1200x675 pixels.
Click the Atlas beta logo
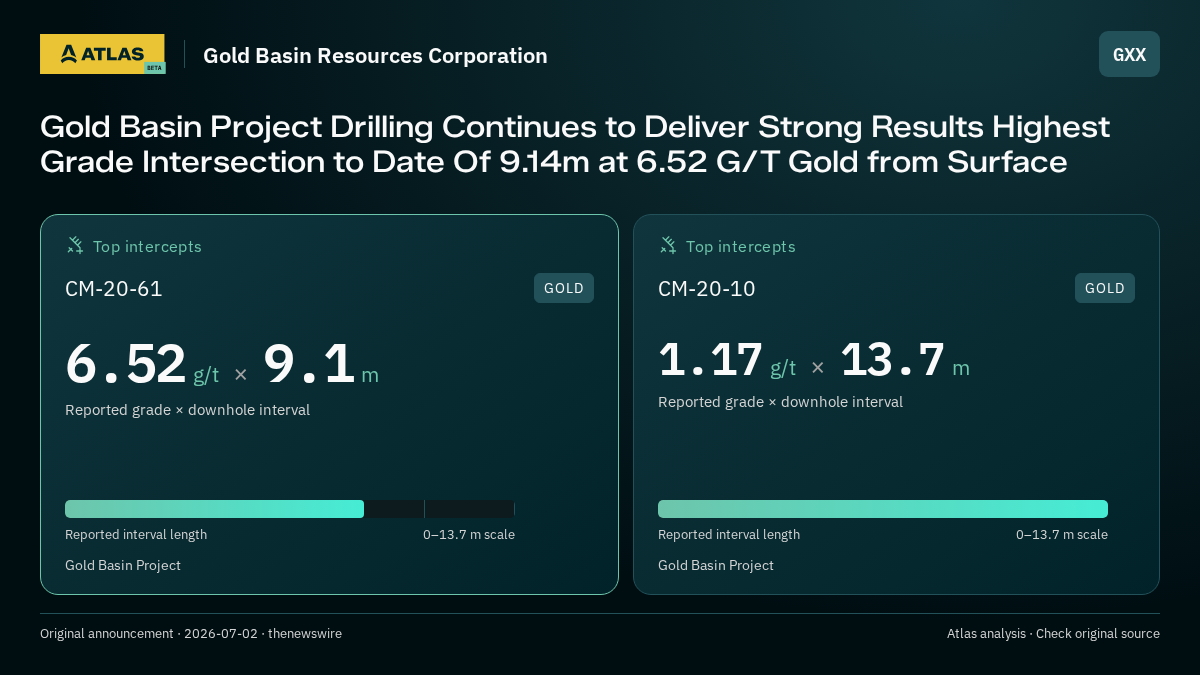[102, 54]
